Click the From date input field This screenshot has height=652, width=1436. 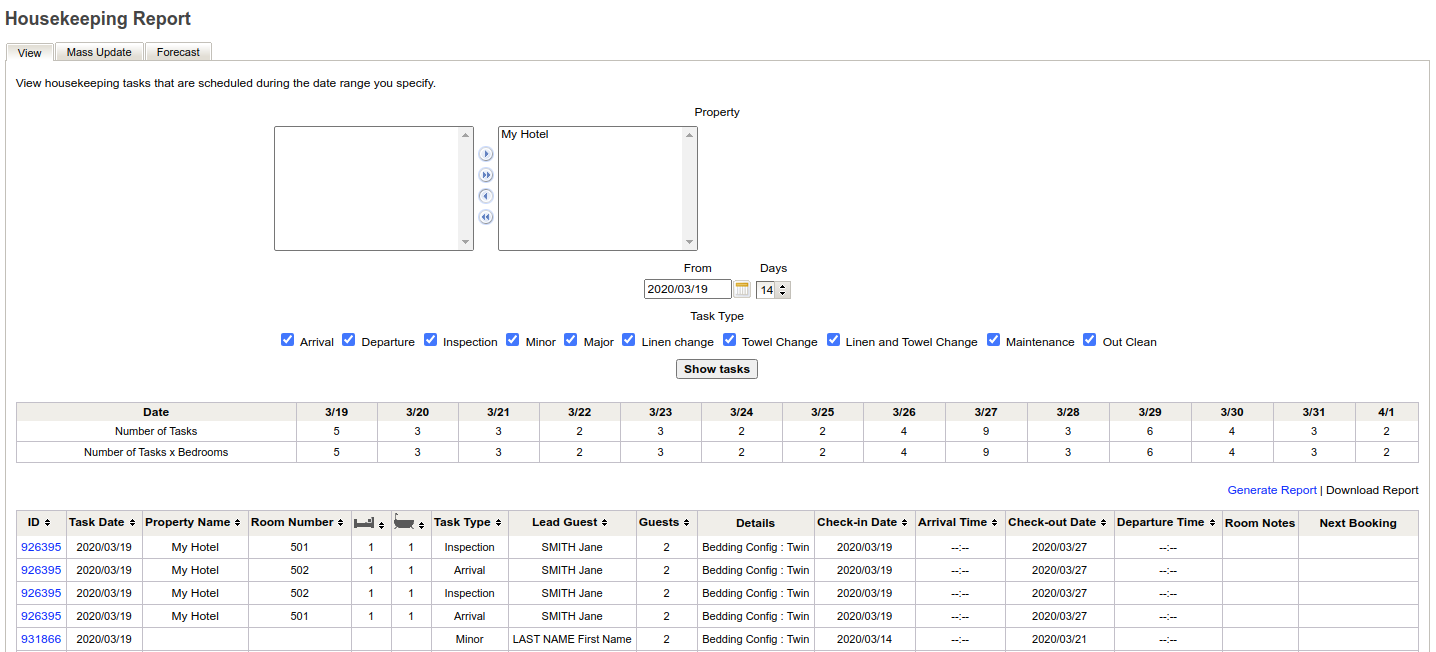pos(687,289)
